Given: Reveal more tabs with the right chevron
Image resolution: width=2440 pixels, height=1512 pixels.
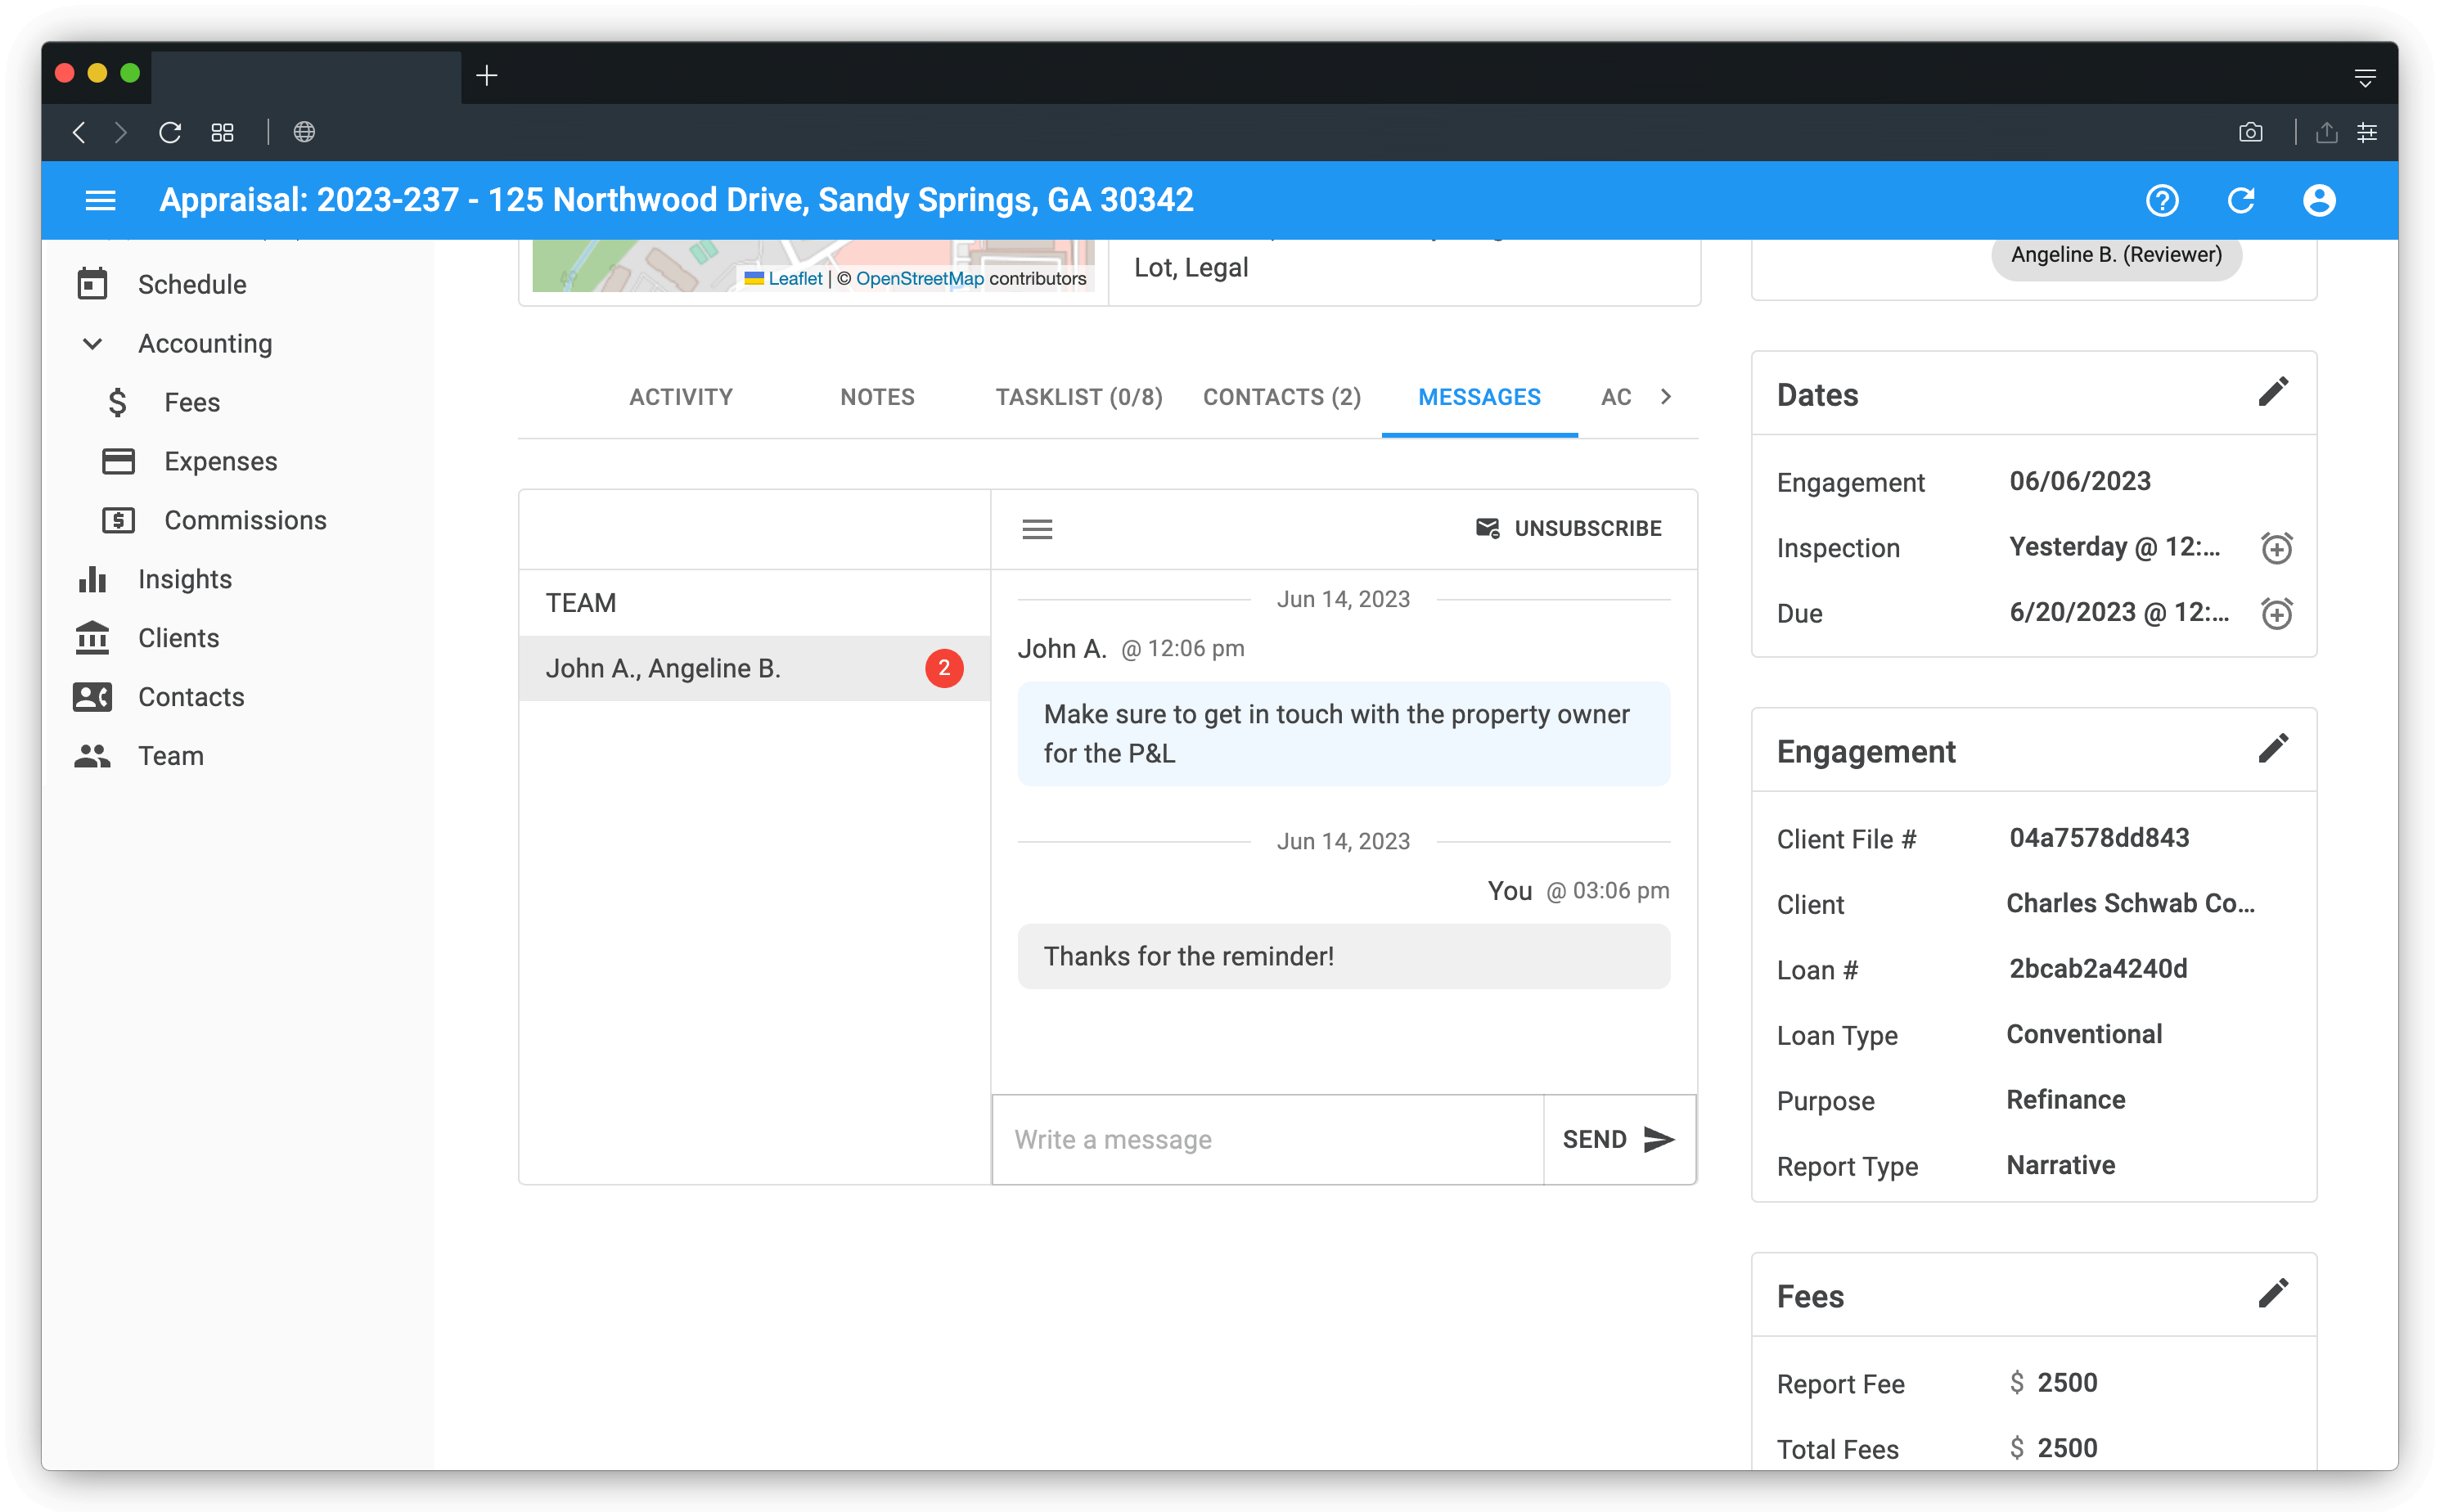Looking at the screenshot, I should tap(1666, 396).
